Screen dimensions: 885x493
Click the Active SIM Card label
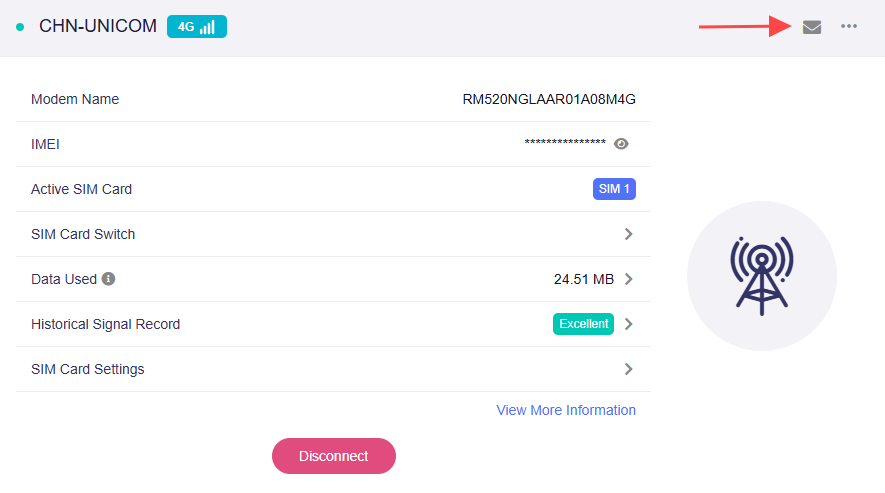pyautogui.click(x=81, y=189)
